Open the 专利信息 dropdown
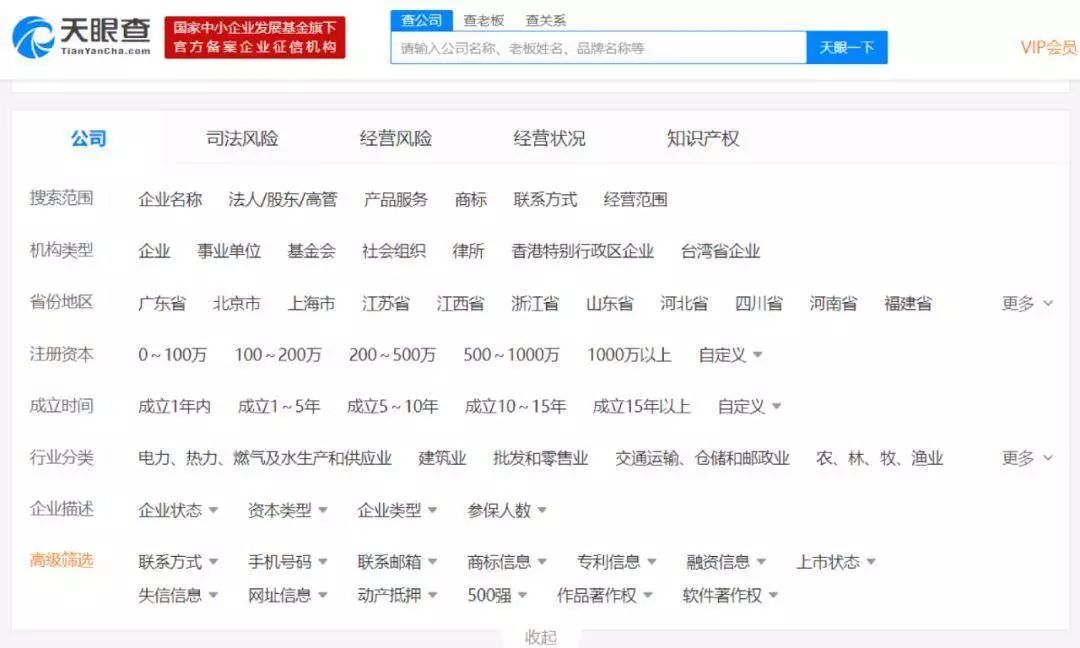The height and width of the screenshot is (648, 1080). [616, 562]
